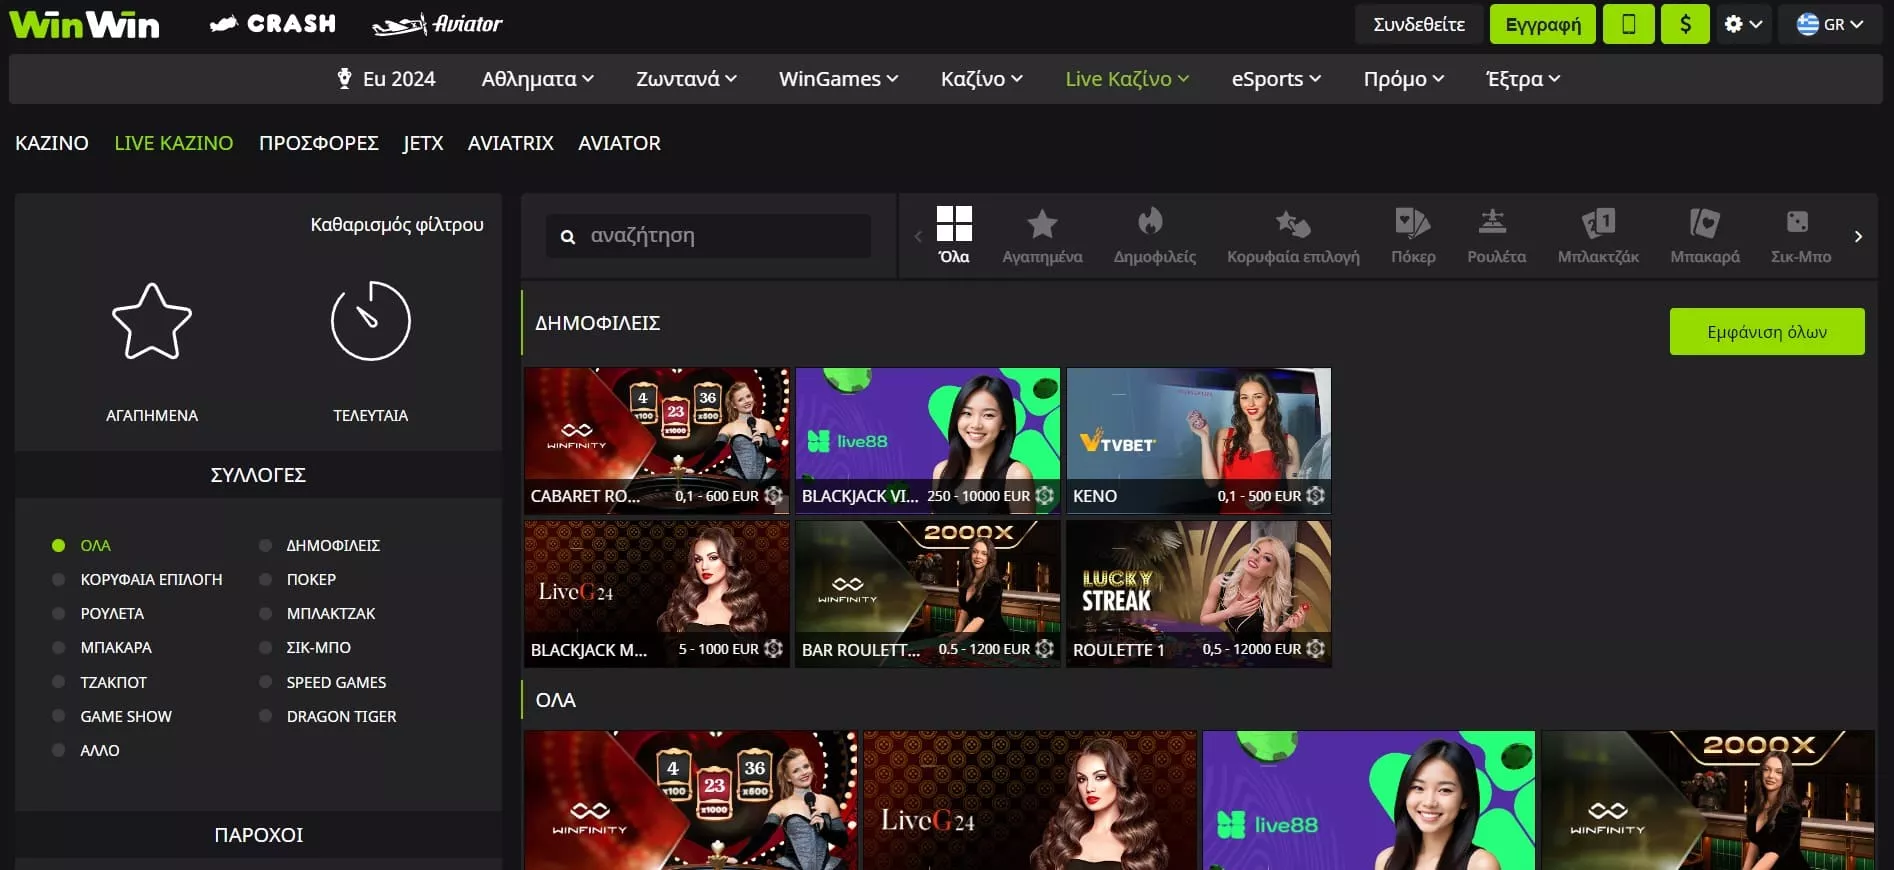The width and height of the screenshot is (1894, 870).
Task: Select the Όλα grid category icon
Action: click(954, 224)
